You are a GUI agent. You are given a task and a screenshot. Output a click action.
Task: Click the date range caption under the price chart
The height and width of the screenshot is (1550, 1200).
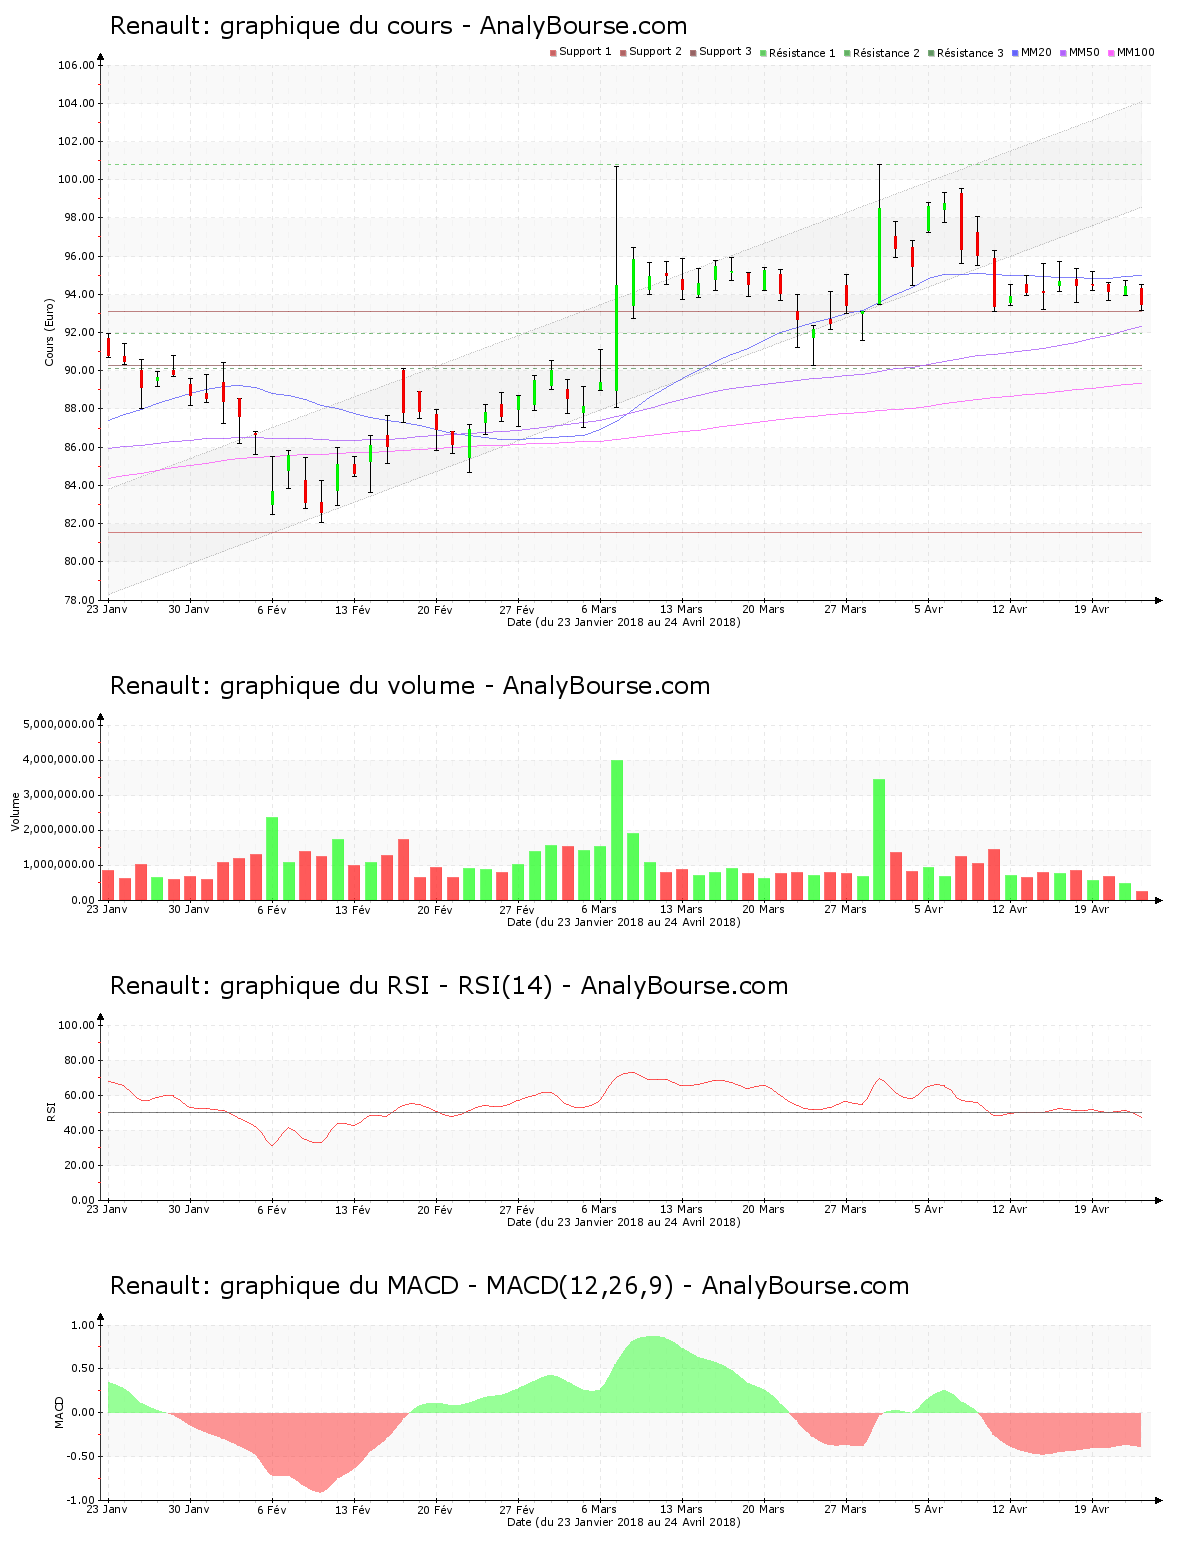click(x=624, y=622)
